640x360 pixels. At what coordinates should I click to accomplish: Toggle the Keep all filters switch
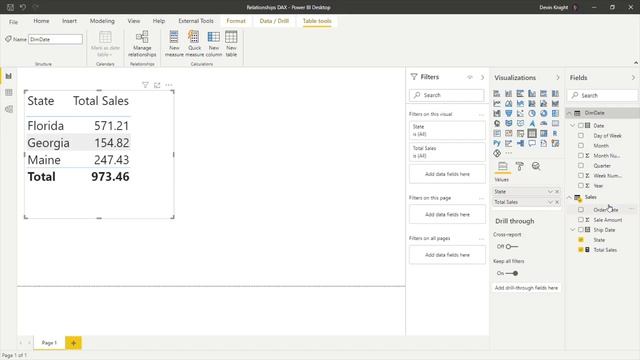pos(512,273)
